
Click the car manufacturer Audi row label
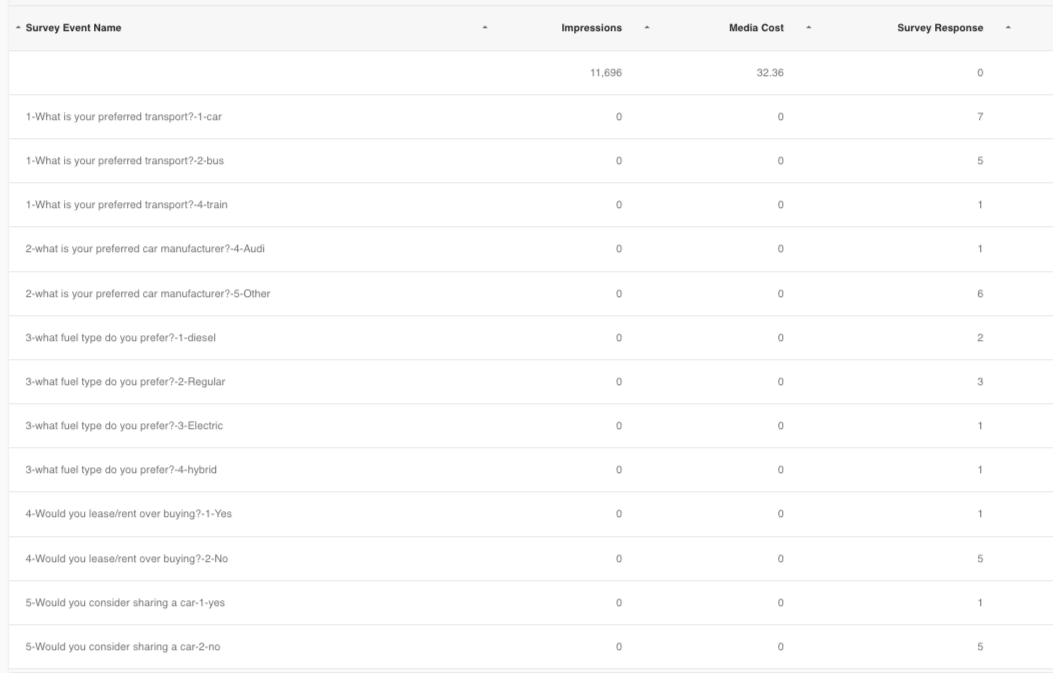click(145, 249)
